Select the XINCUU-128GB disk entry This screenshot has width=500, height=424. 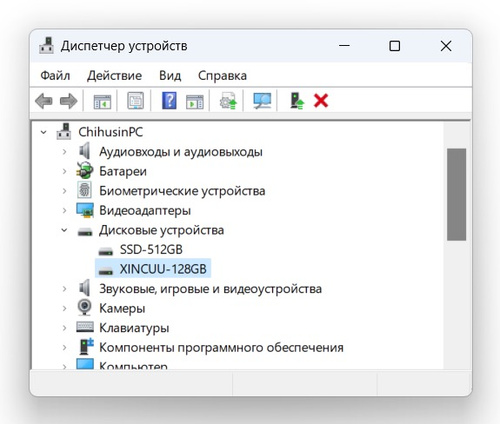163,269
